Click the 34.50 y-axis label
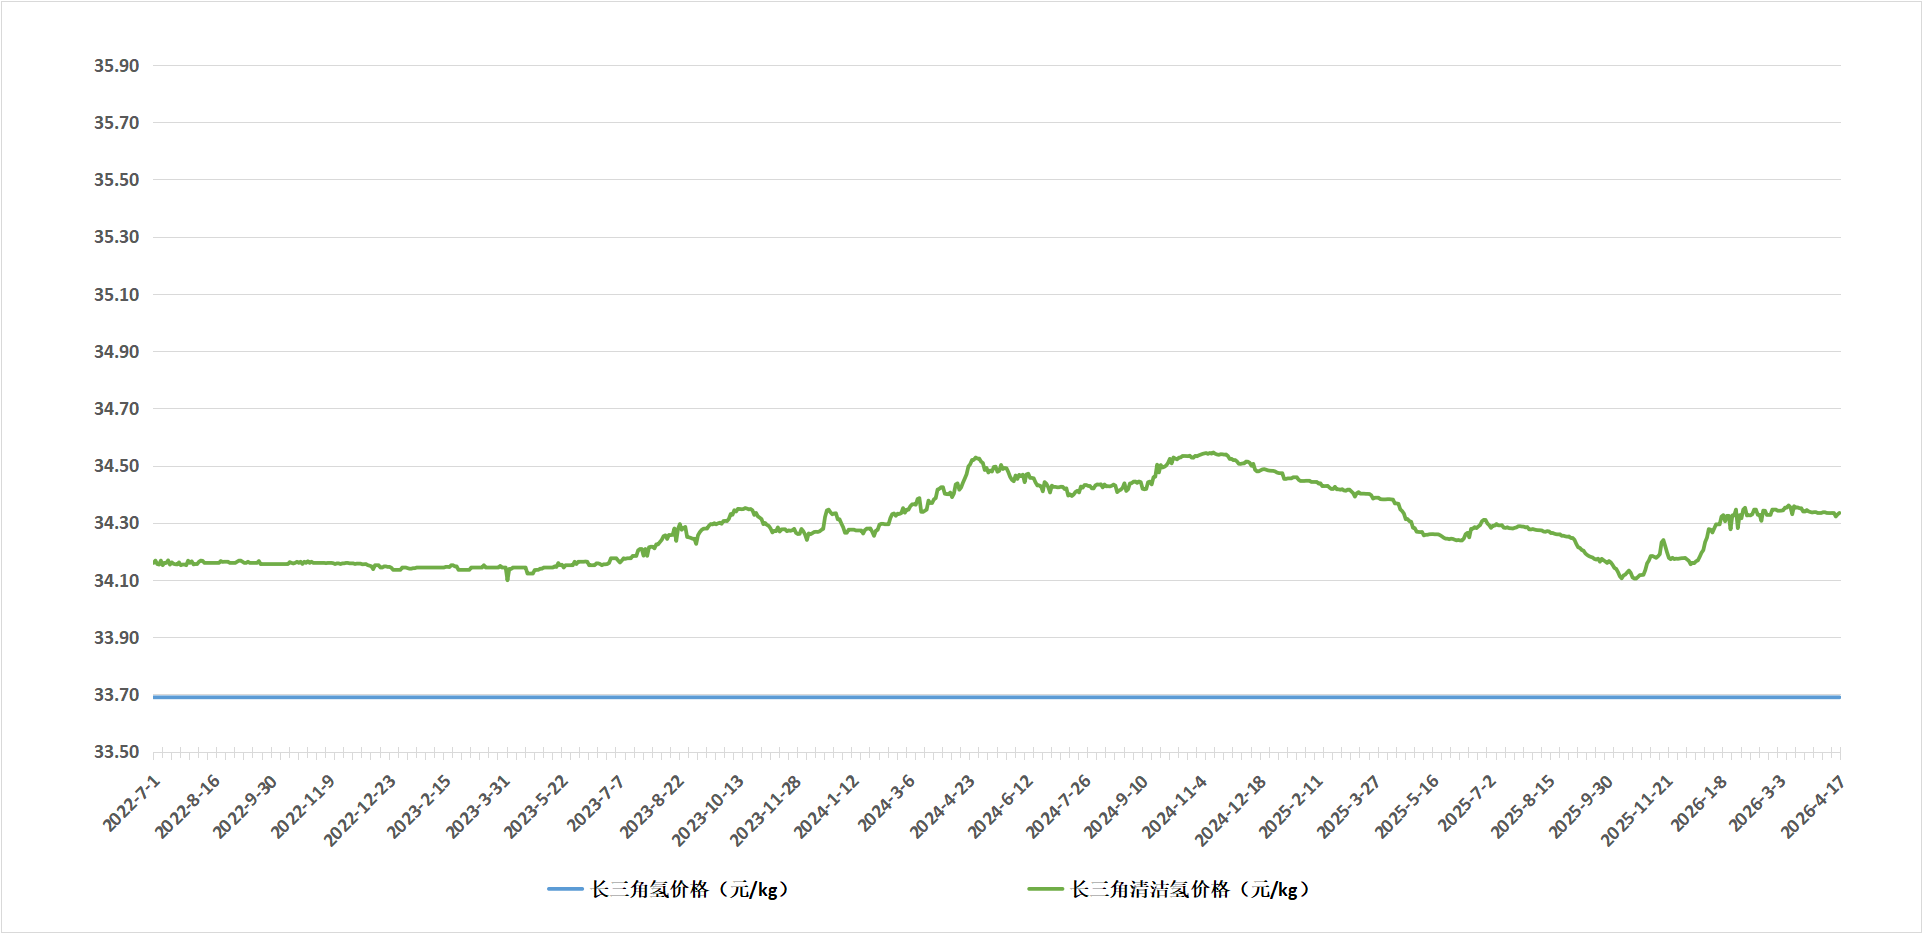Image resolution: width=1923 pixels, height=933 pixels. pos(116,466)
